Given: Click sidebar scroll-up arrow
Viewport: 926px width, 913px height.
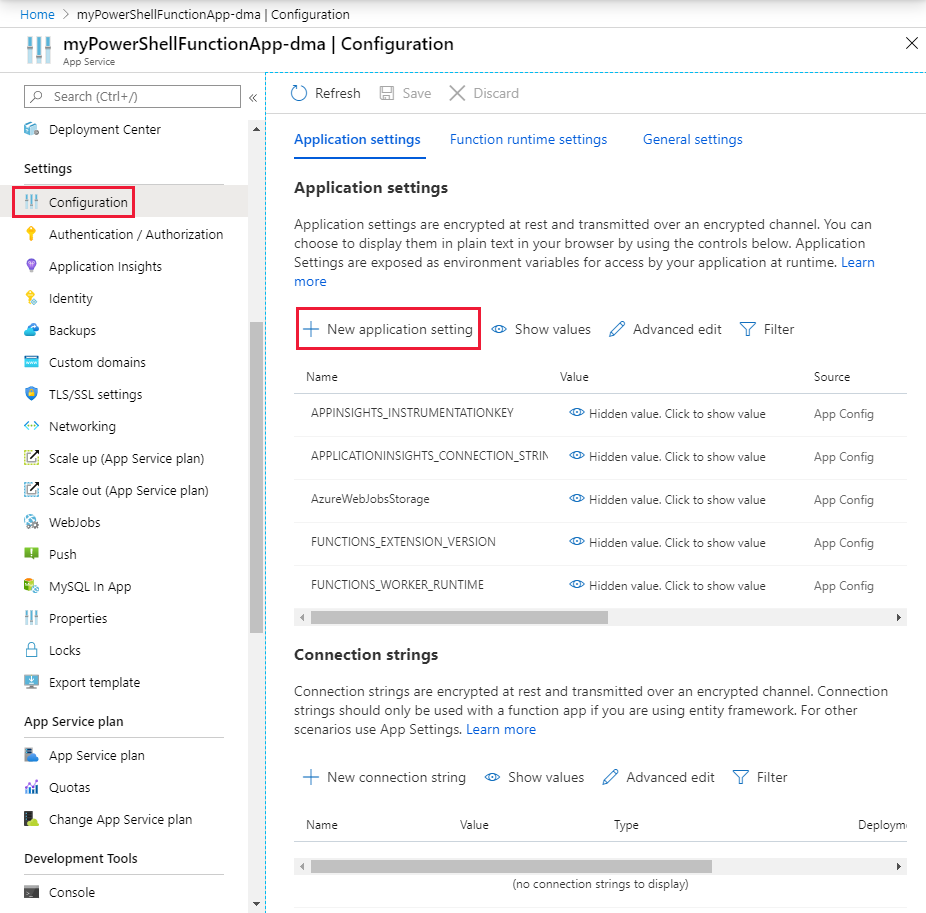Looking at the screenshot, I should 256,129.
